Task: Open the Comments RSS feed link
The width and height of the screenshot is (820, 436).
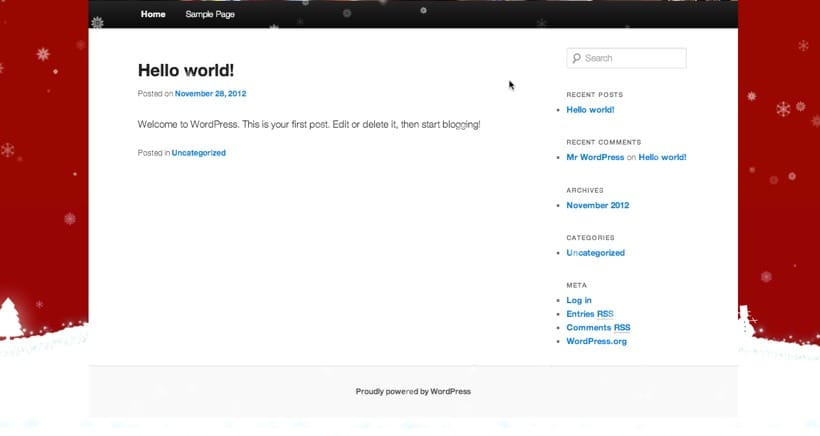Action: point(598,327)
